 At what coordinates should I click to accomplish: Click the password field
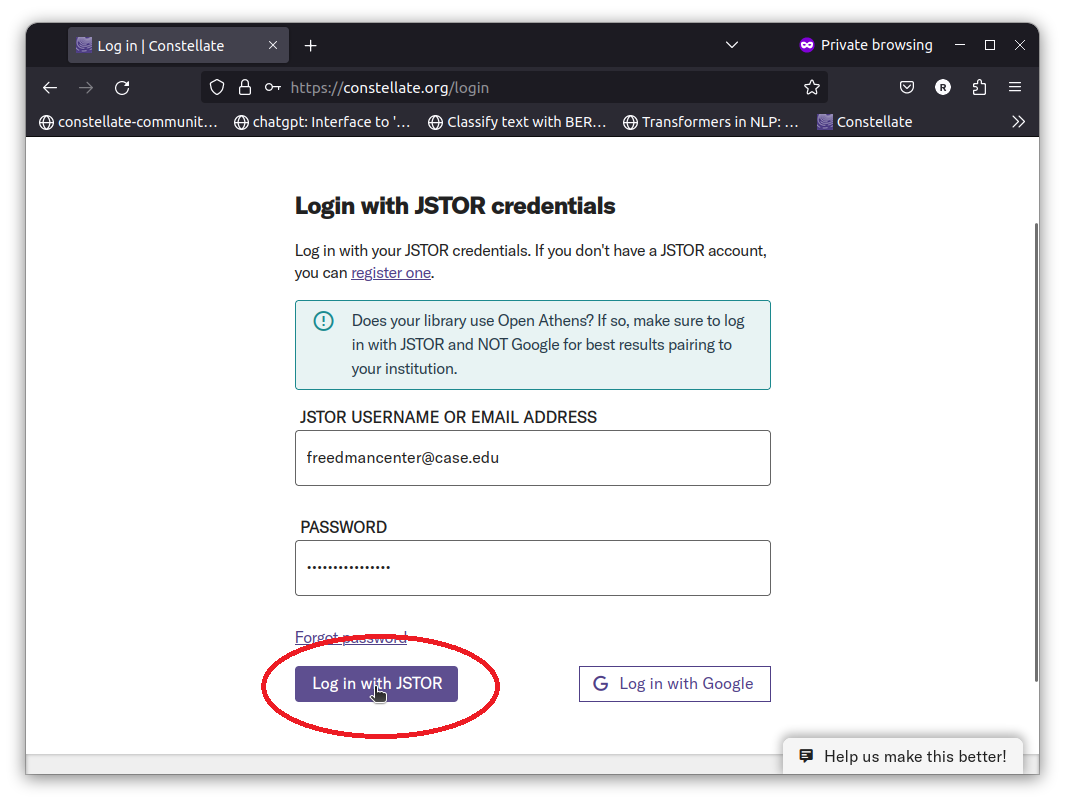(x=532, y=568)
